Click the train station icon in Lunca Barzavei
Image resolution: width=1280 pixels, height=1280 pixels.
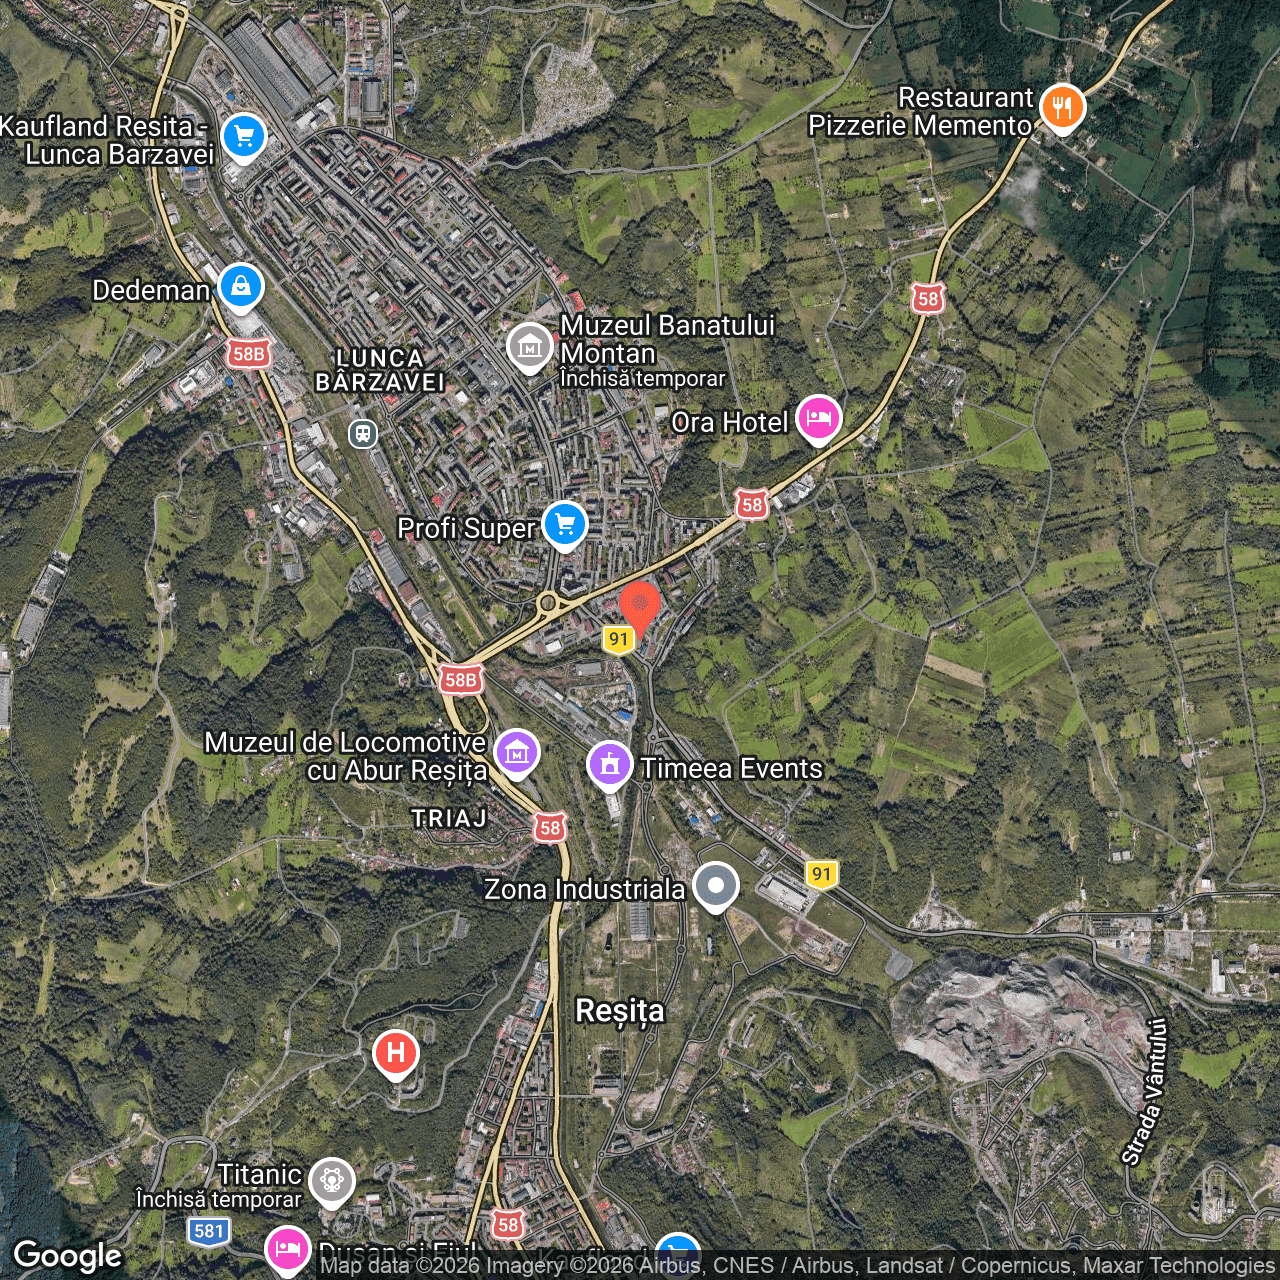point(362,434)
